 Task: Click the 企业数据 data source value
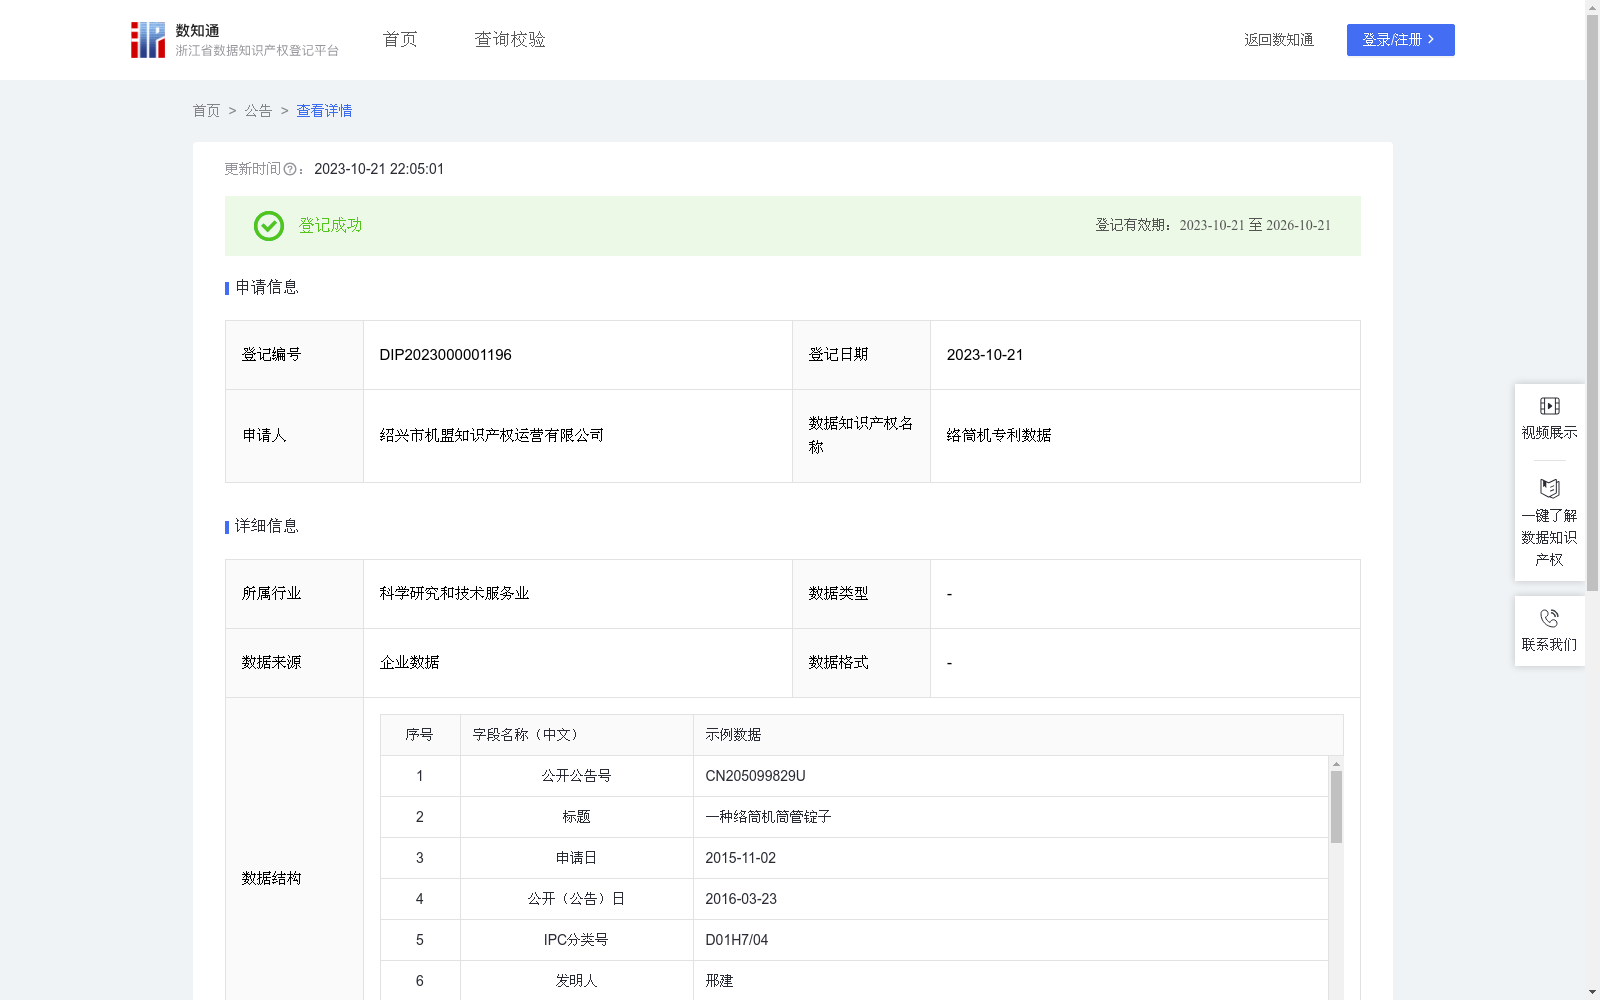(410, 663)
